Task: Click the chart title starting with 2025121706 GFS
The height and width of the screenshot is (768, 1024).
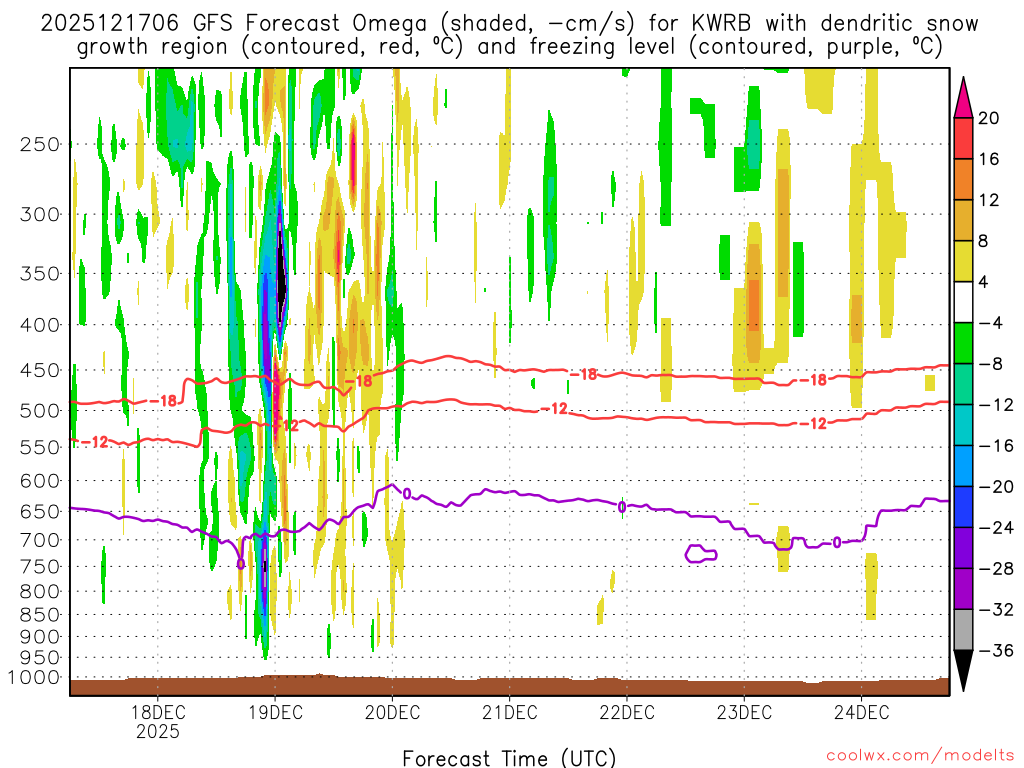Action: pyautogui.click(x=509, y=24)
